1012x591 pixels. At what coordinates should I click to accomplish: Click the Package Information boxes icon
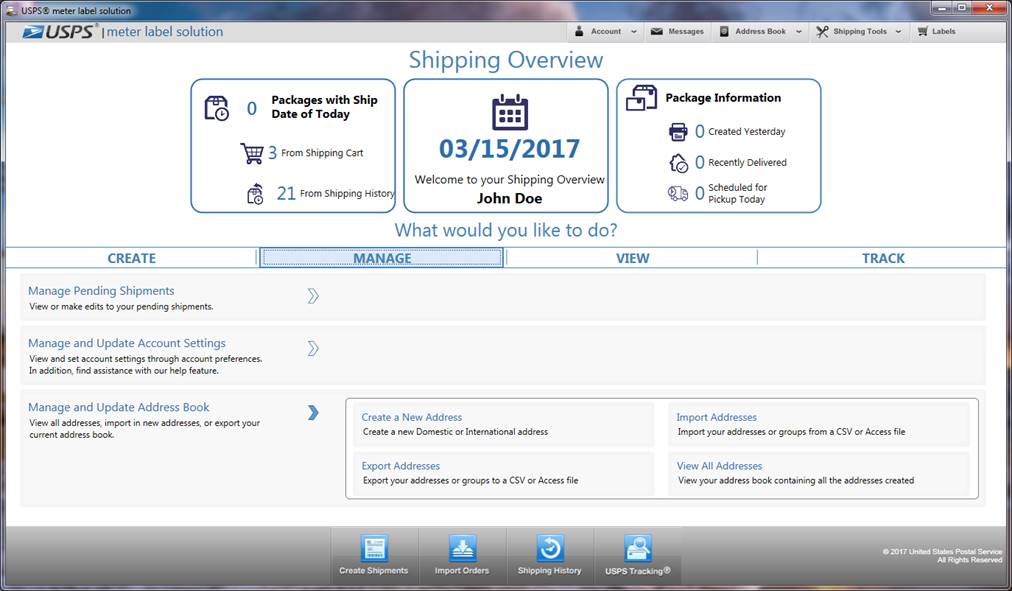pyautogui.click(x=642, y=98)
